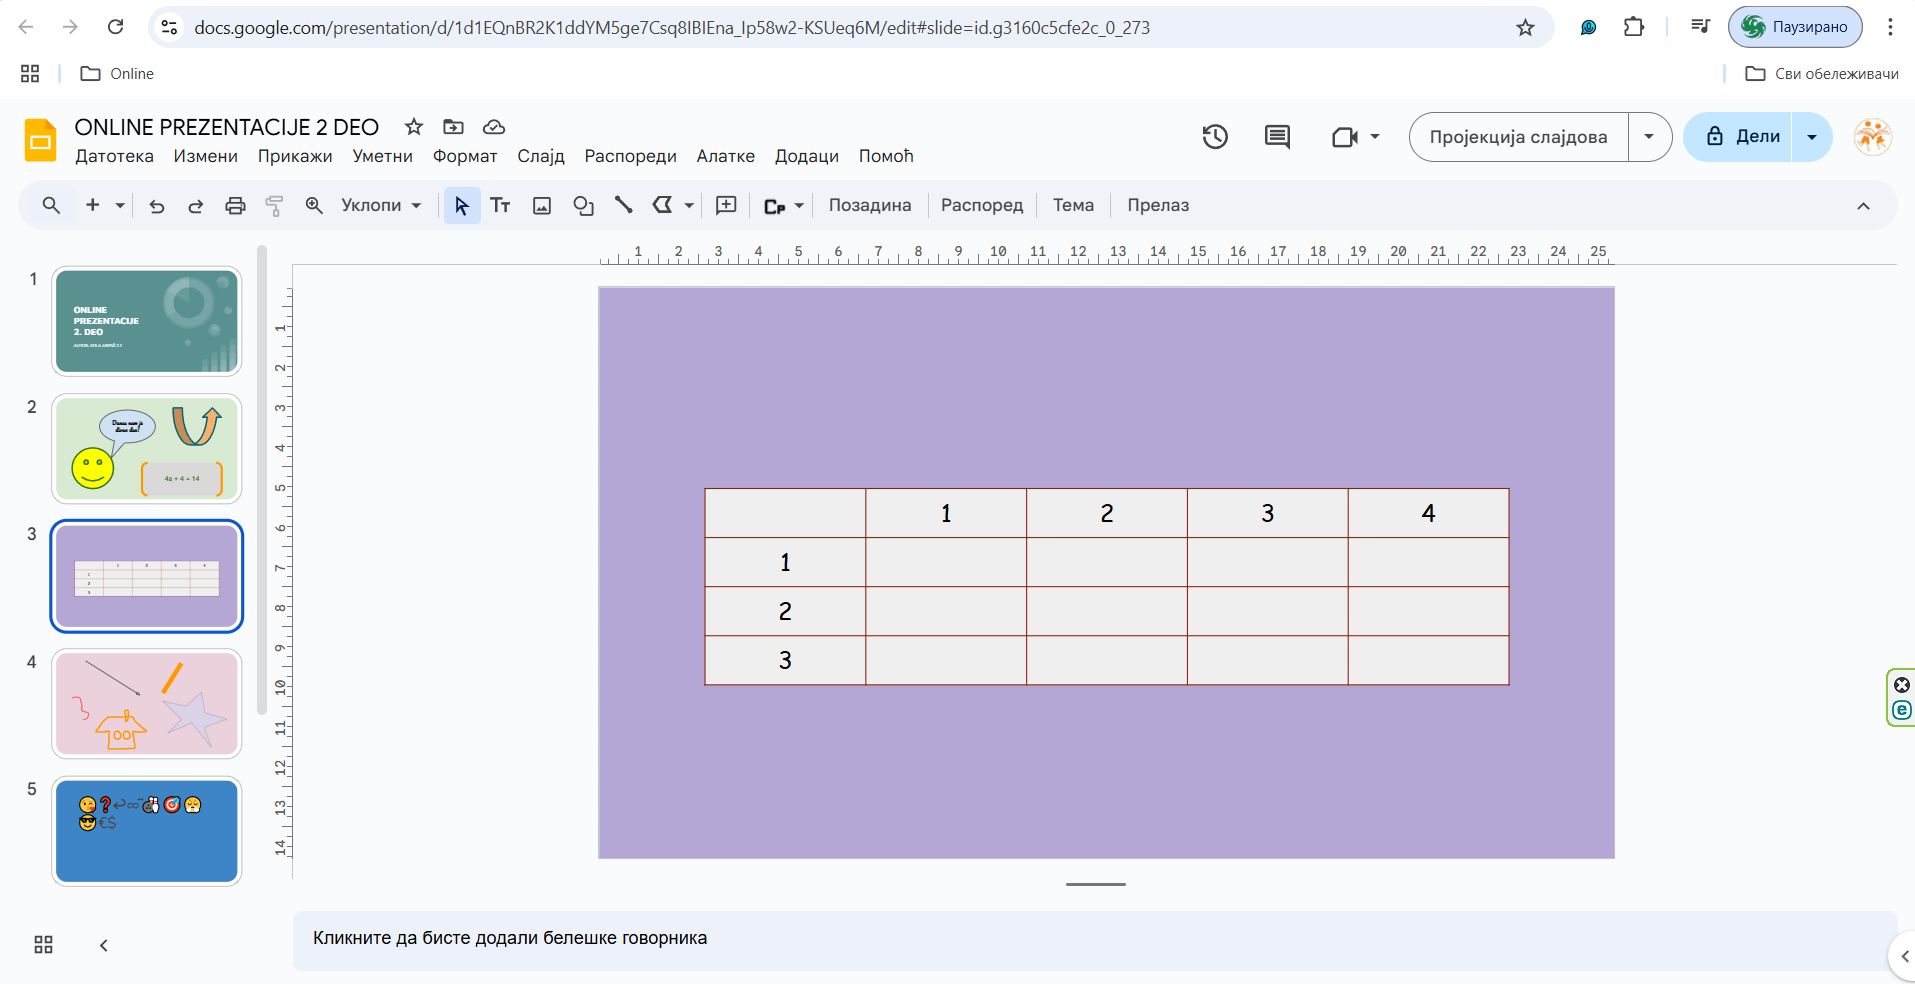Open the Формат menu
The image size is (1915, 984).
[x=464, y=156]
